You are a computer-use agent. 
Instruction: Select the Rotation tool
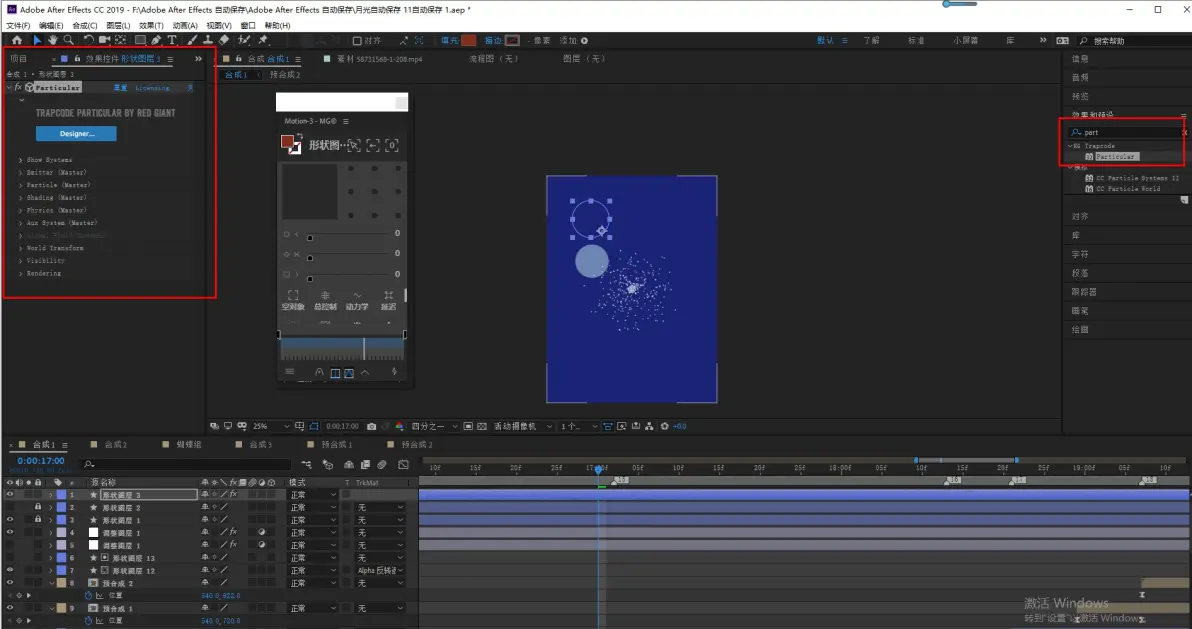pyautogui.click(x=88, y=40)
